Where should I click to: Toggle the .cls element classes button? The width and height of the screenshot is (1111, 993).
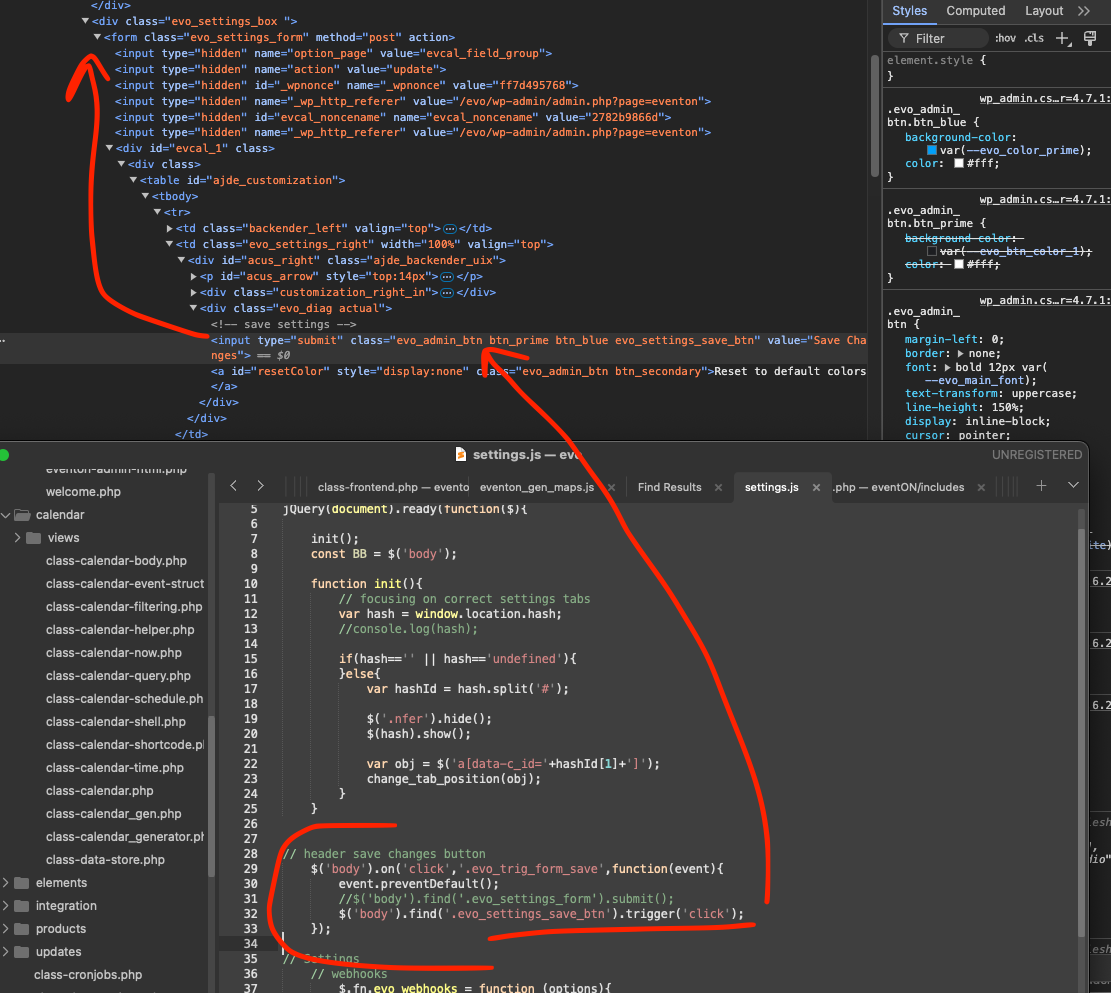[x=1034, y=38]
